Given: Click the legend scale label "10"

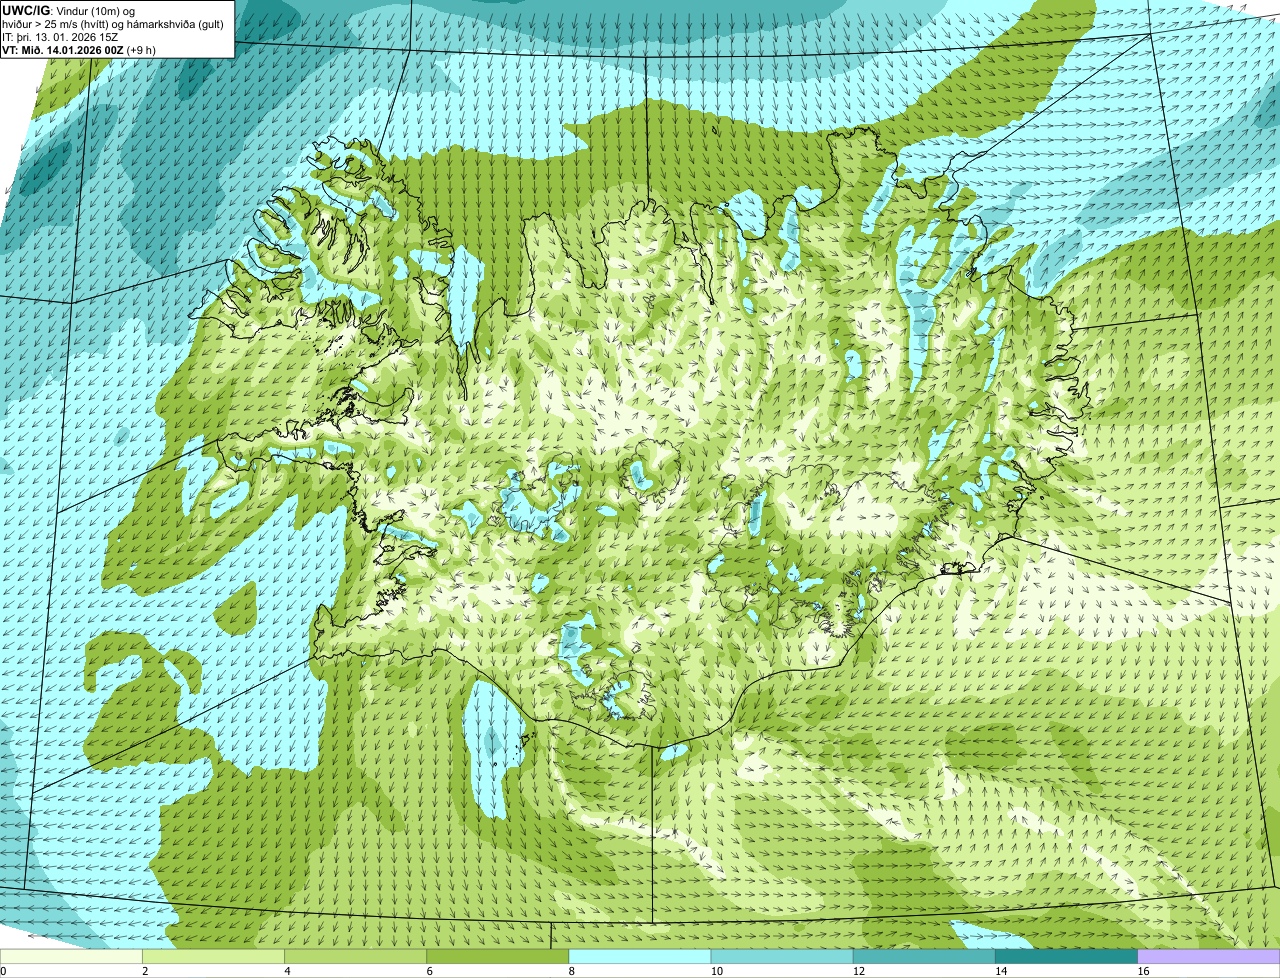Looking at the screenshot, I should 716,971.
